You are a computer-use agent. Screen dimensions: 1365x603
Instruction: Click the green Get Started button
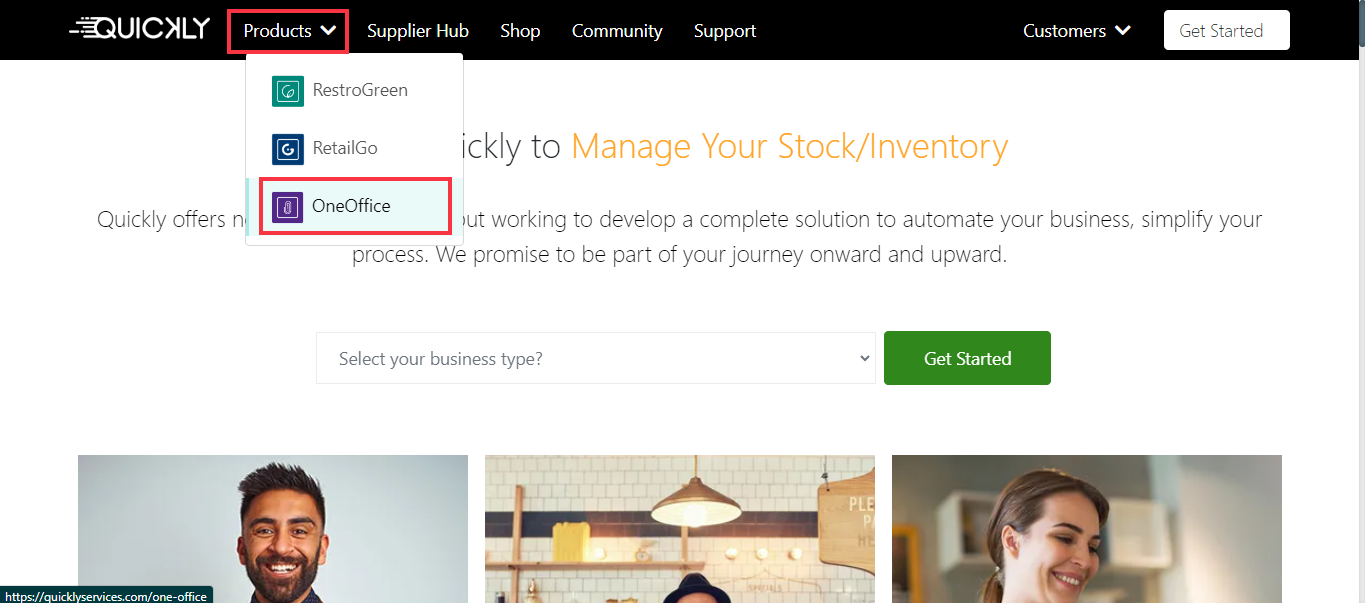pyautogui.click(x=967, y=358)
